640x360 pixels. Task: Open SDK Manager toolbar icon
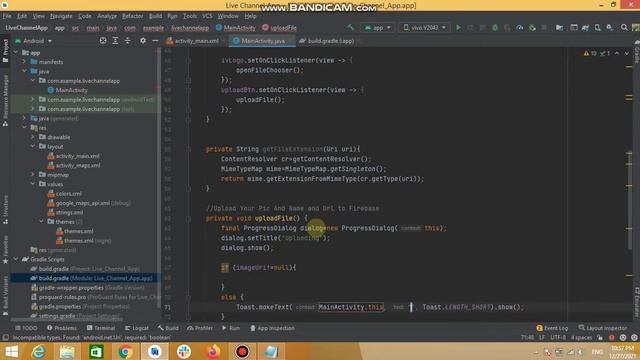point(609,27)
